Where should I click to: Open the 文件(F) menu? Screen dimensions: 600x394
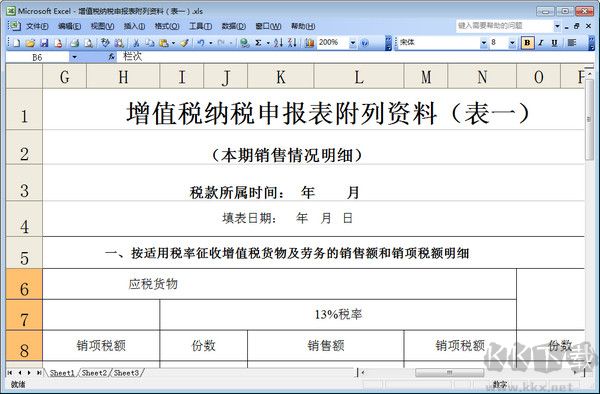[37, 26]
